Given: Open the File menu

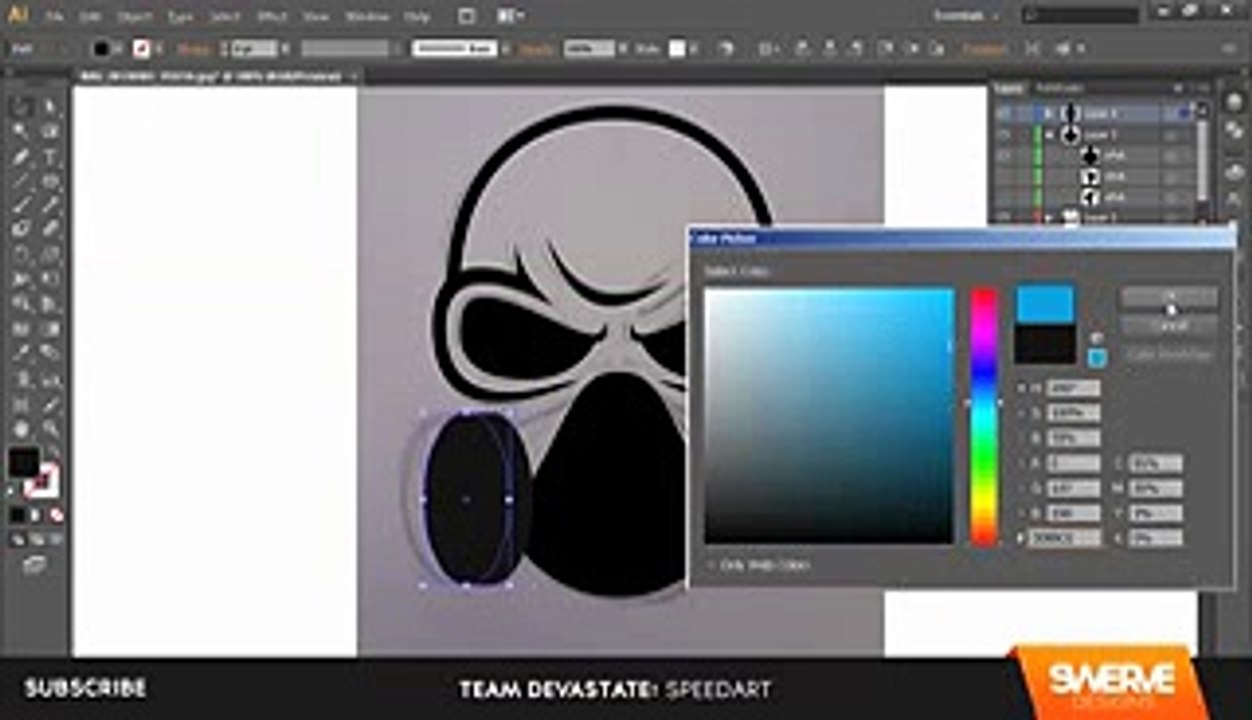Looking at the screenshot, I should point(55,17).
